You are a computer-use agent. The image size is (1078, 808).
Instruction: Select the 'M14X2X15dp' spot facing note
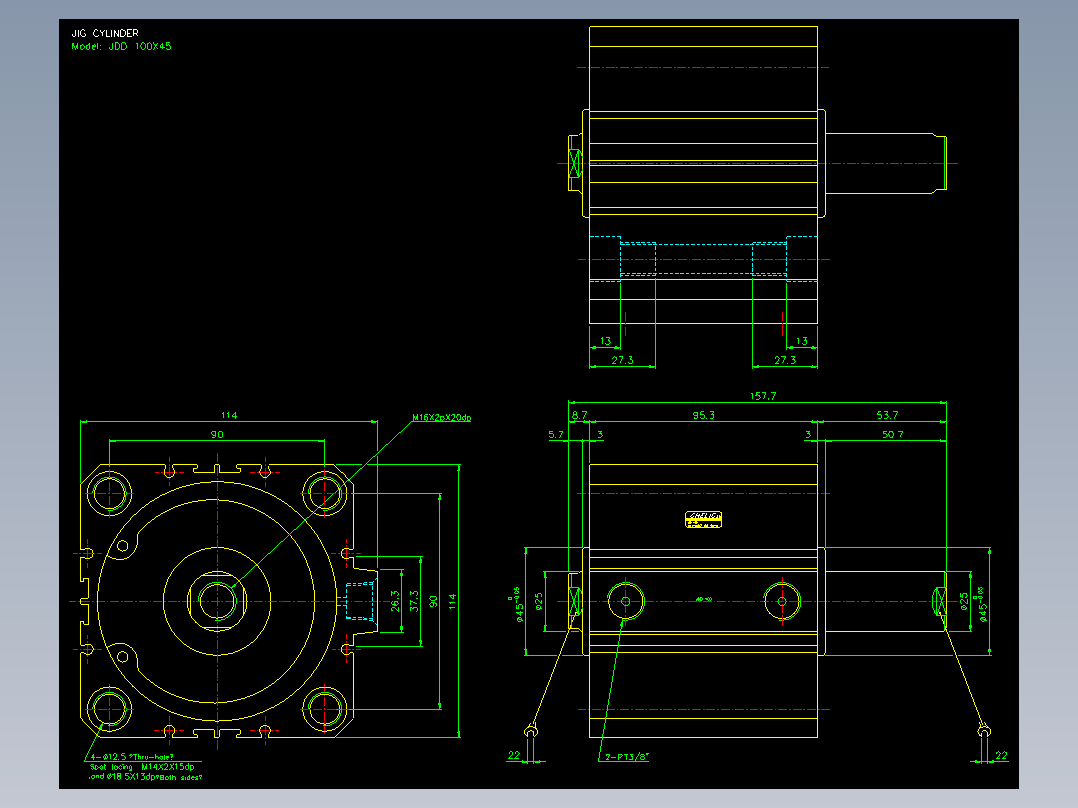pos(168,767)
